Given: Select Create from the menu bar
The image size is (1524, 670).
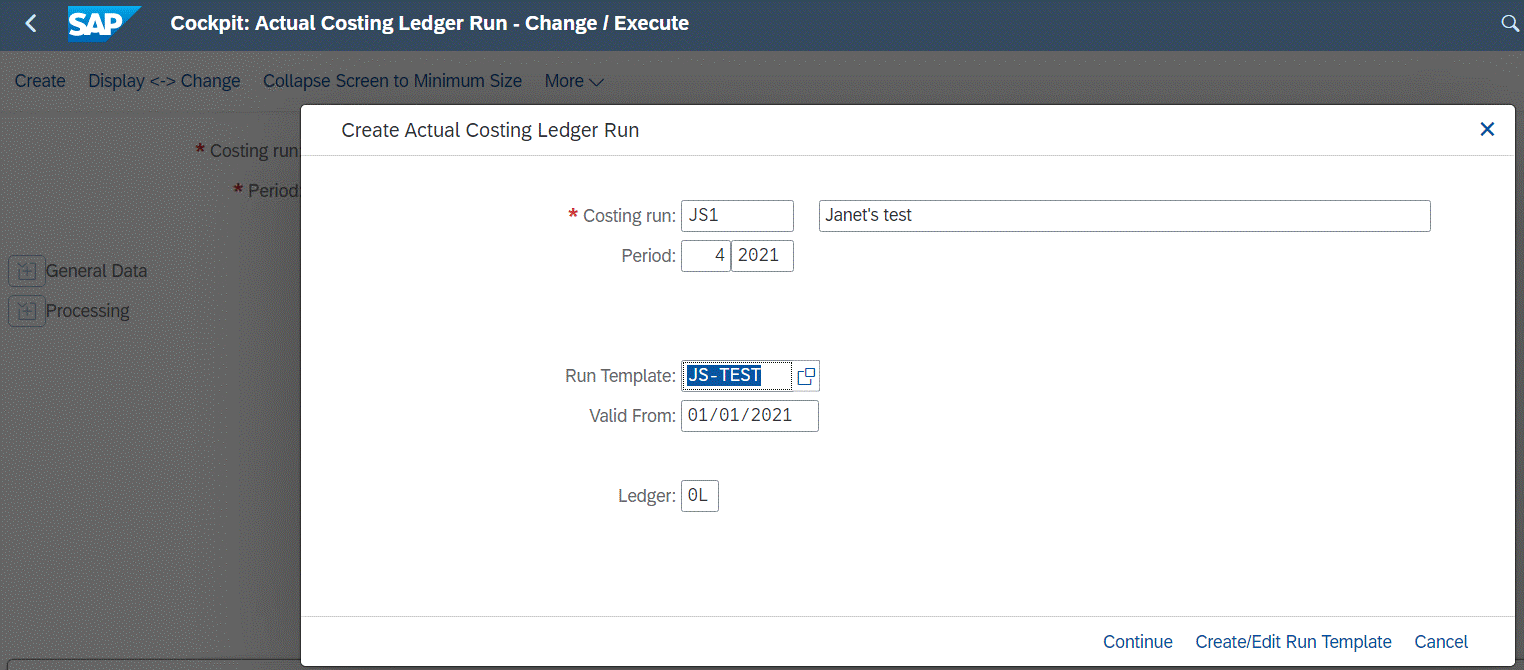Looking at the screenshot, I should pyautogui.click(x=39, y=81).
